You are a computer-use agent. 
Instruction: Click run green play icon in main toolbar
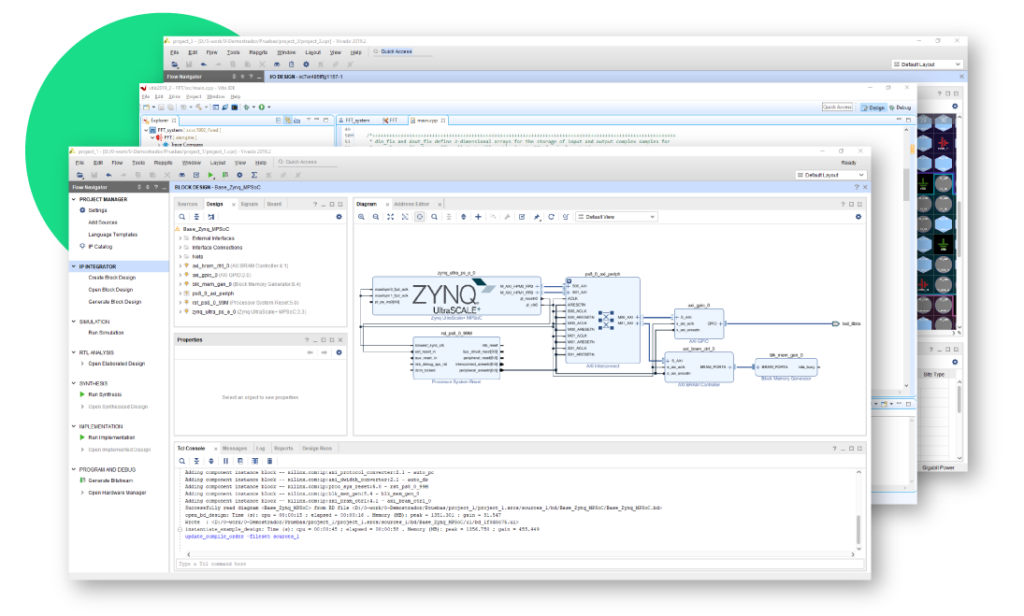(210, 175)
